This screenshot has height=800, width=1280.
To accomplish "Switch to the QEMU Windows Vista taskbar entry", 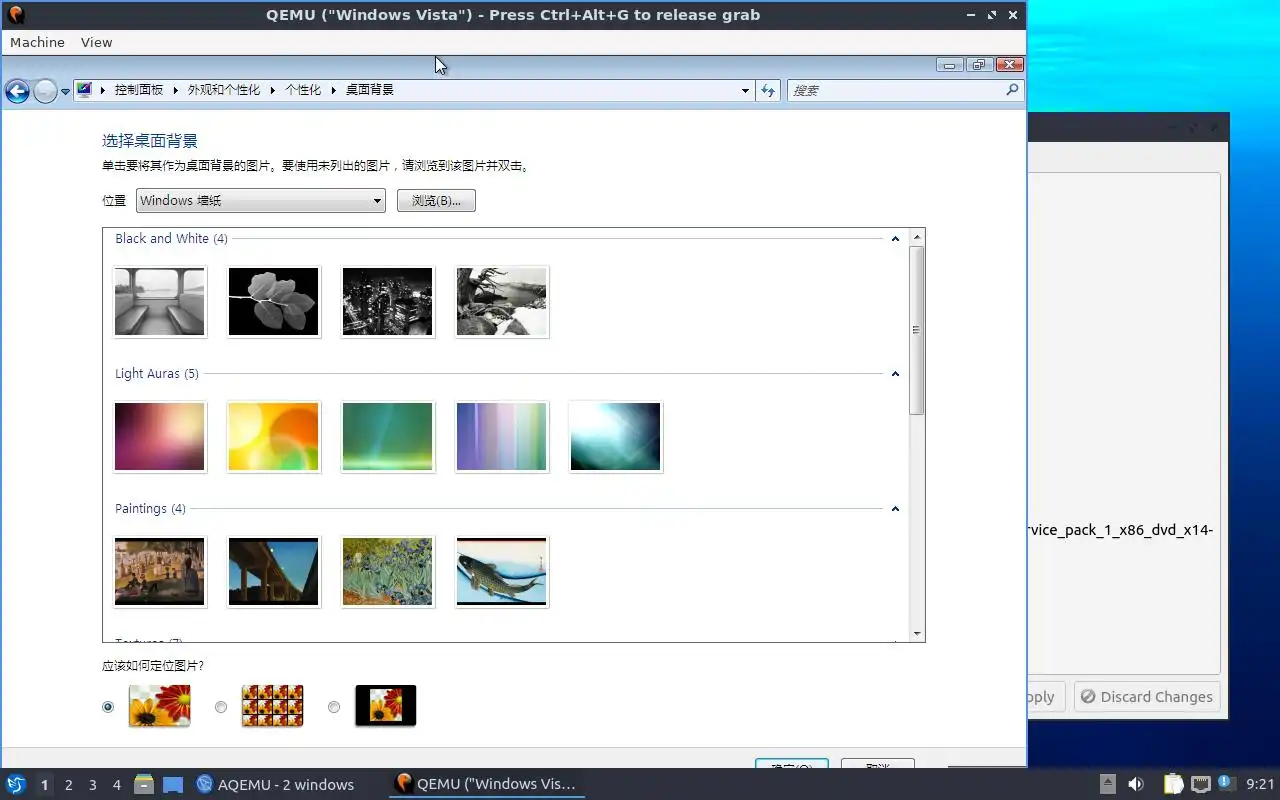I will [x=487, y=785].
